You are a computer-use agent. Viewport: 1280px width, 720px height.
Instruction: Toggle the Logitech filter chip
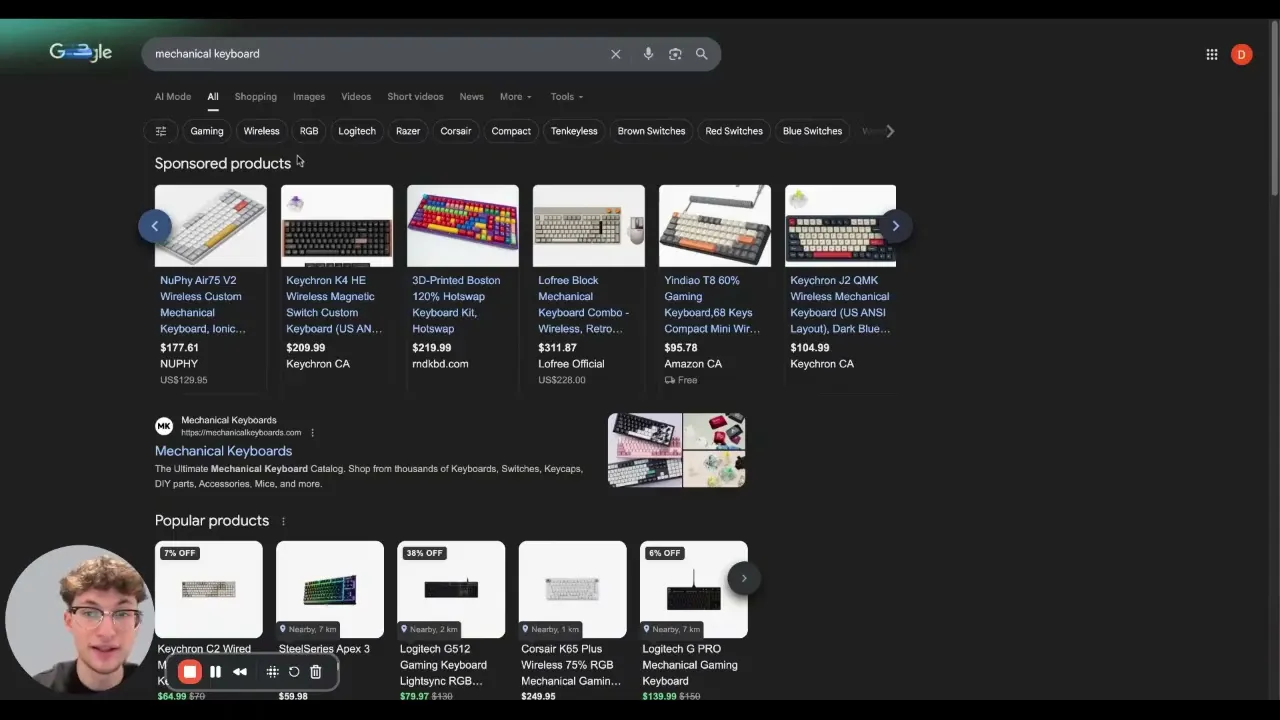coord(357,131)
